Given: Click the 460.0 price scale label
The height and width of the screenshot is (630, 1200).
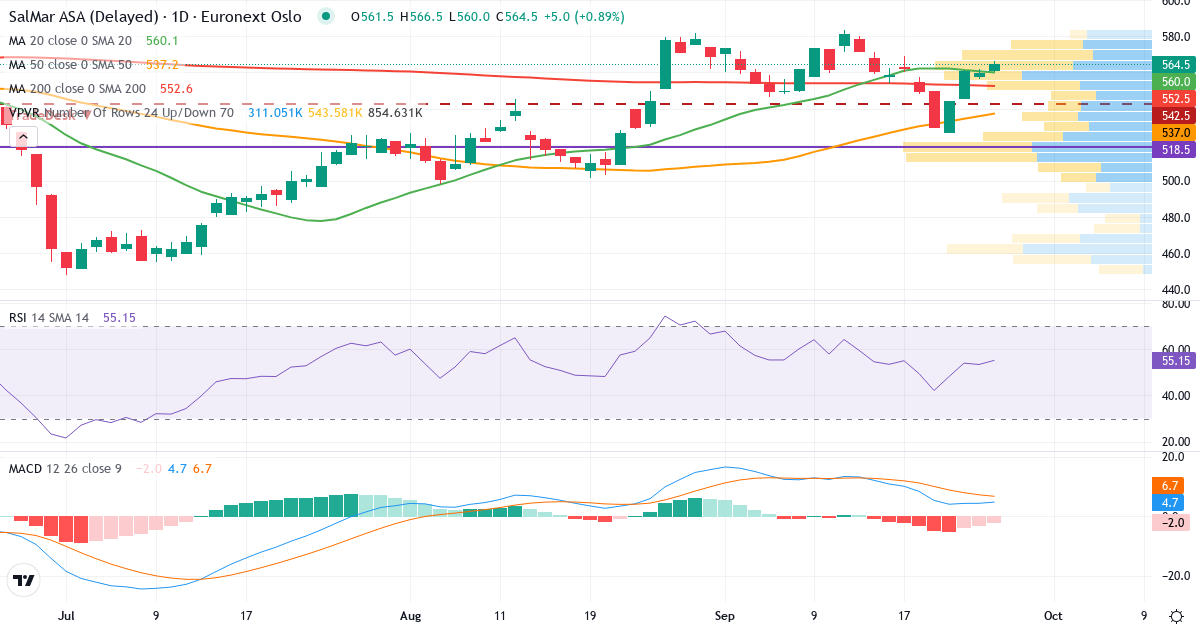Looking at the screenshot, I should [1175, 254].
